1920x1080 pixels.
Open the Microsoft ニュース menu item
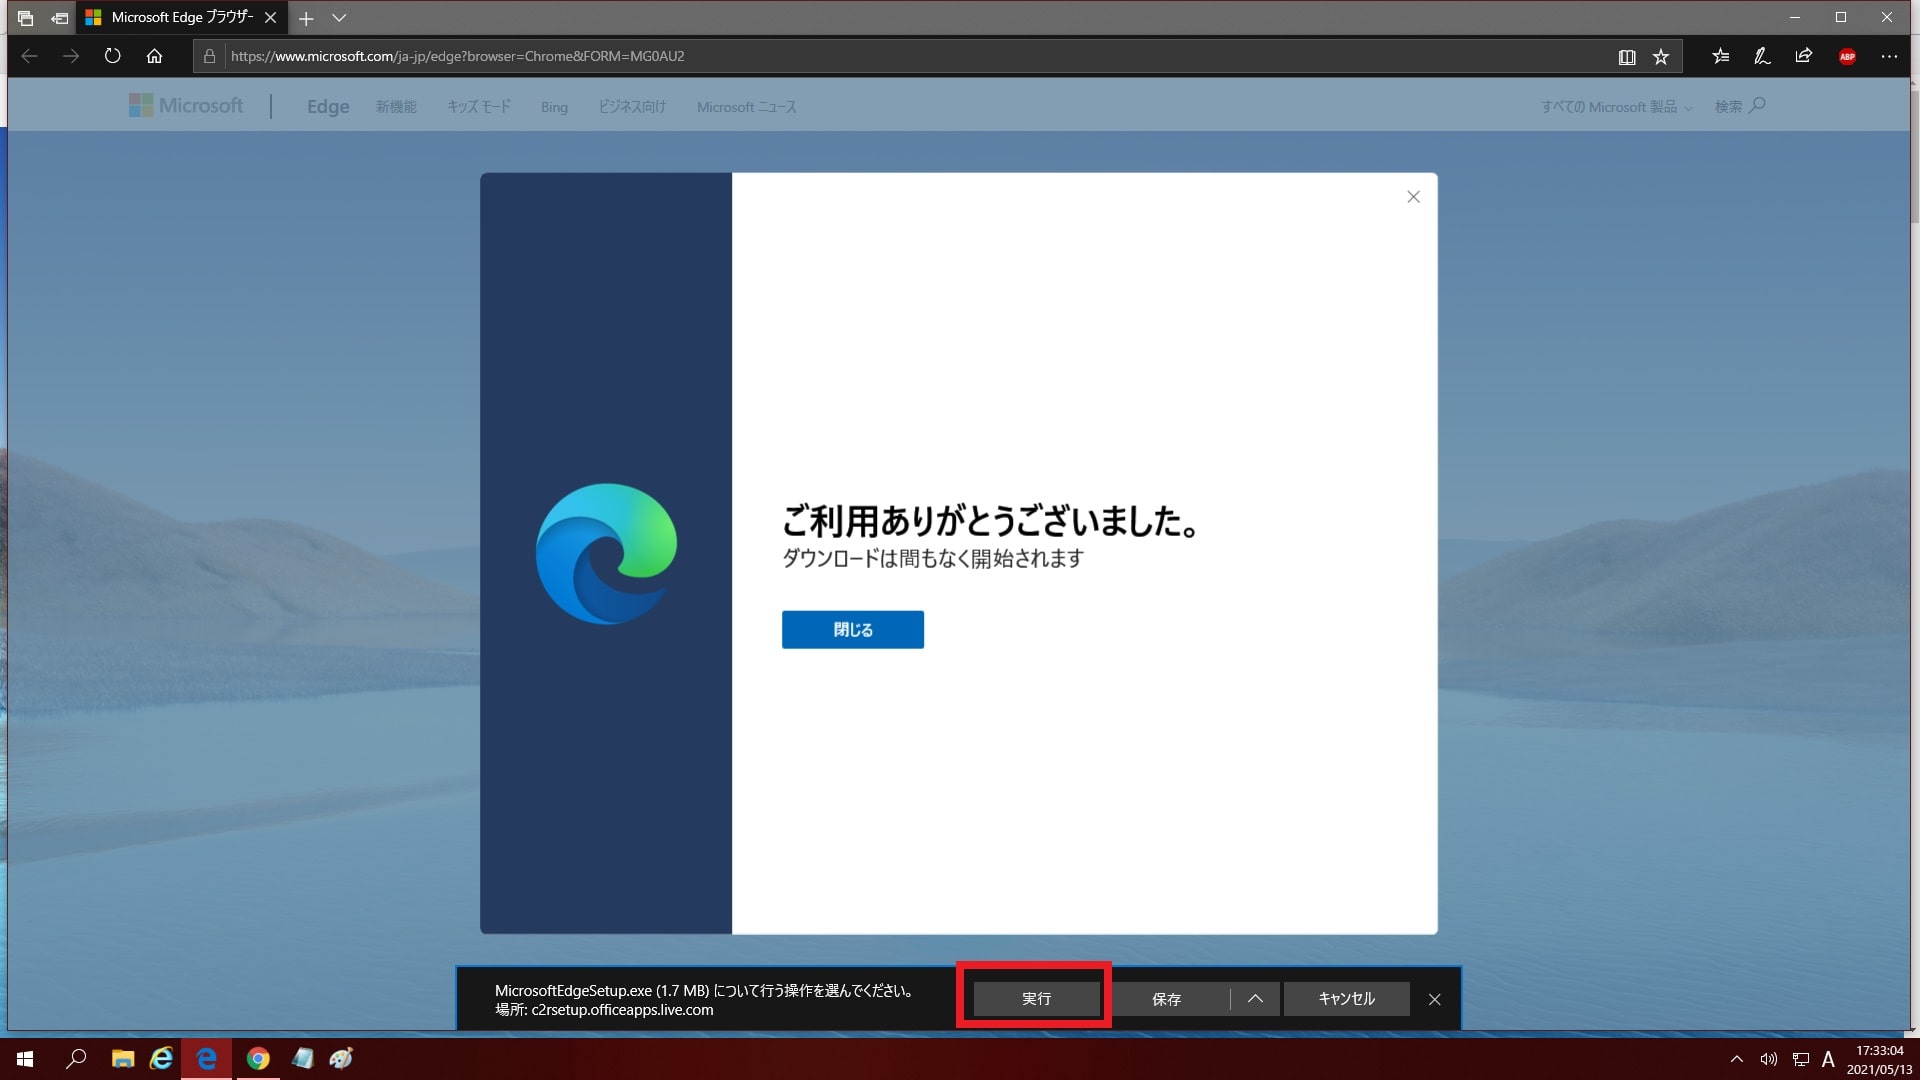[747, 107]
